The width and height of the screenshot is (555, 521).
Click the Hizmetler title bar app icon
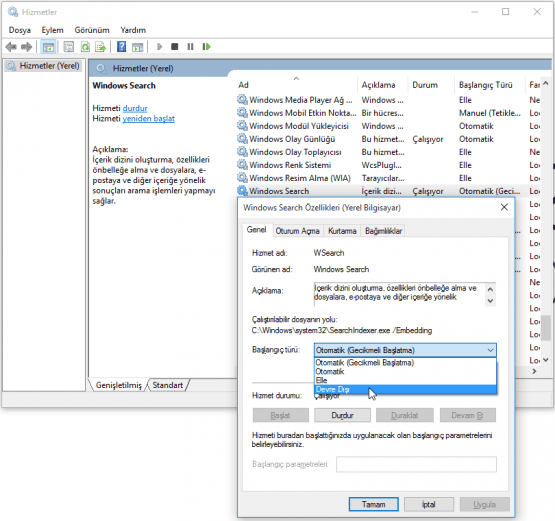click(13, 12)
